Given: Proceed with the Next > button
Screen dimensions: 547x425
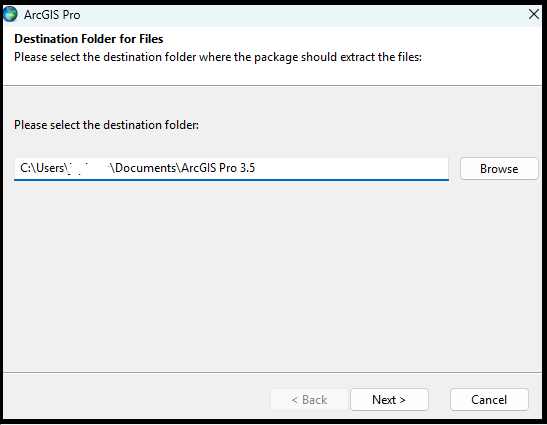Looking at the screenshot, I should point(389,400).
